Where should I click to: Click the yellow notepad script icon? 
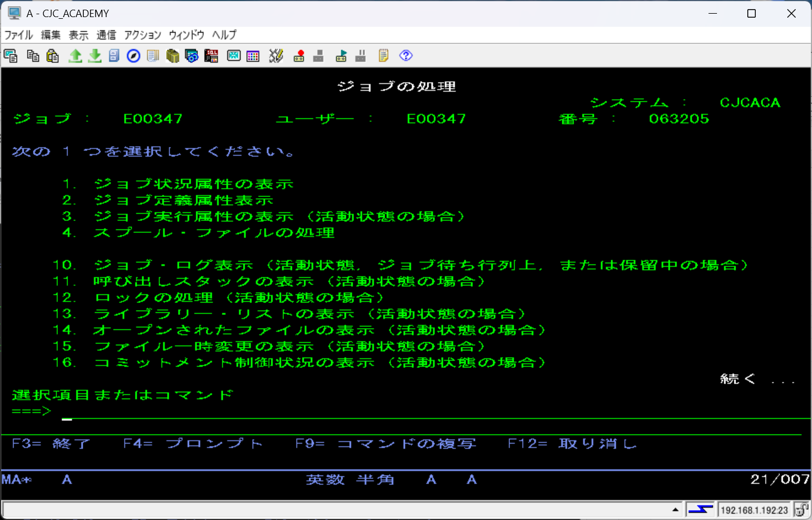click(x=383, y=55)
